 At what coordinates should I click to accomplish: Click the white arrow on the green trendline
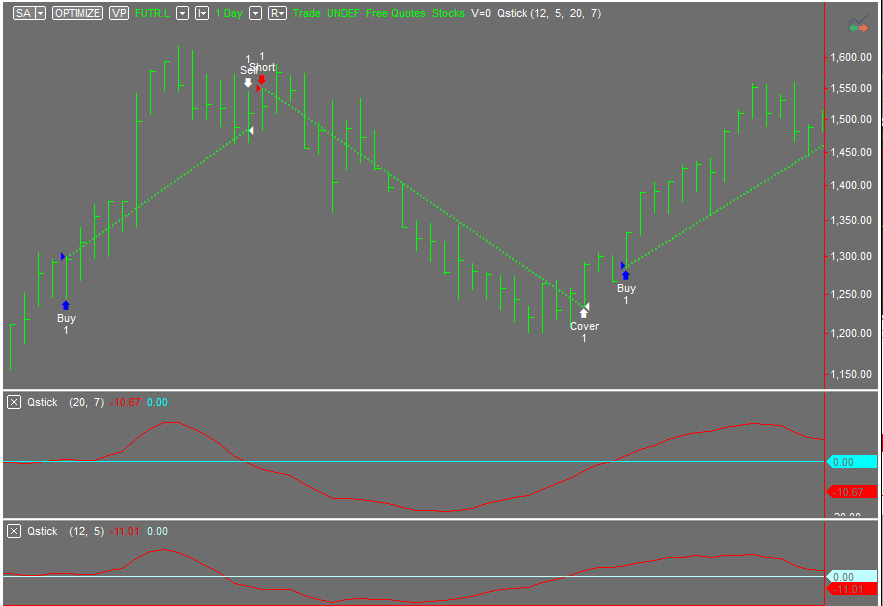(250, 128)
